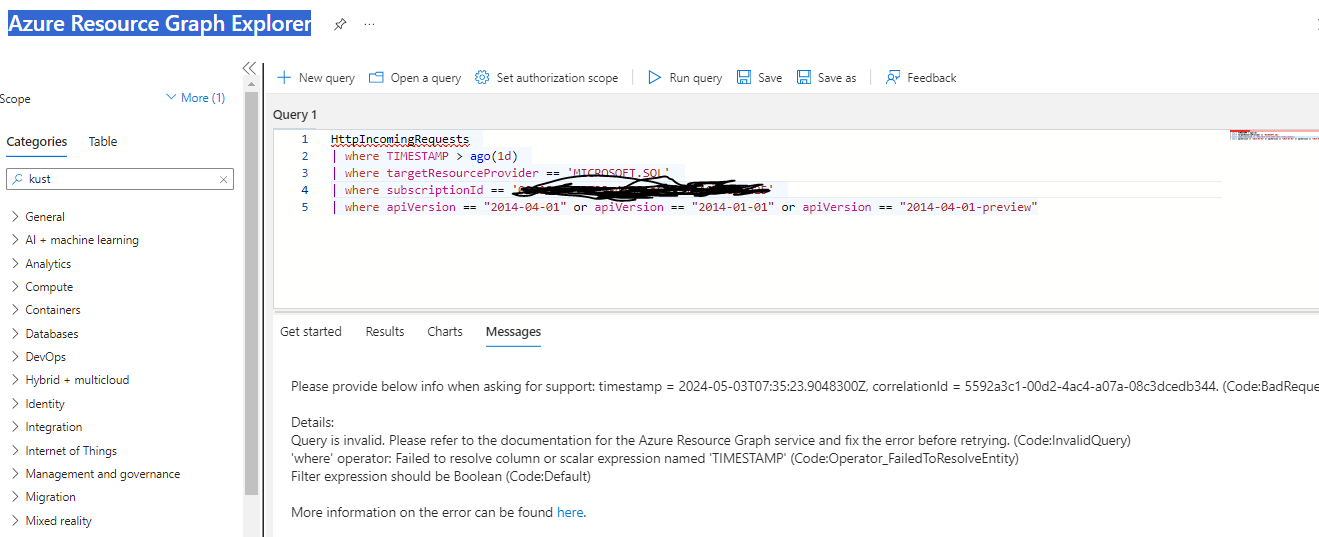Open the Results tab
Image resolution: width=1319 pixels, height=537 pixels.
pos(385,332)
